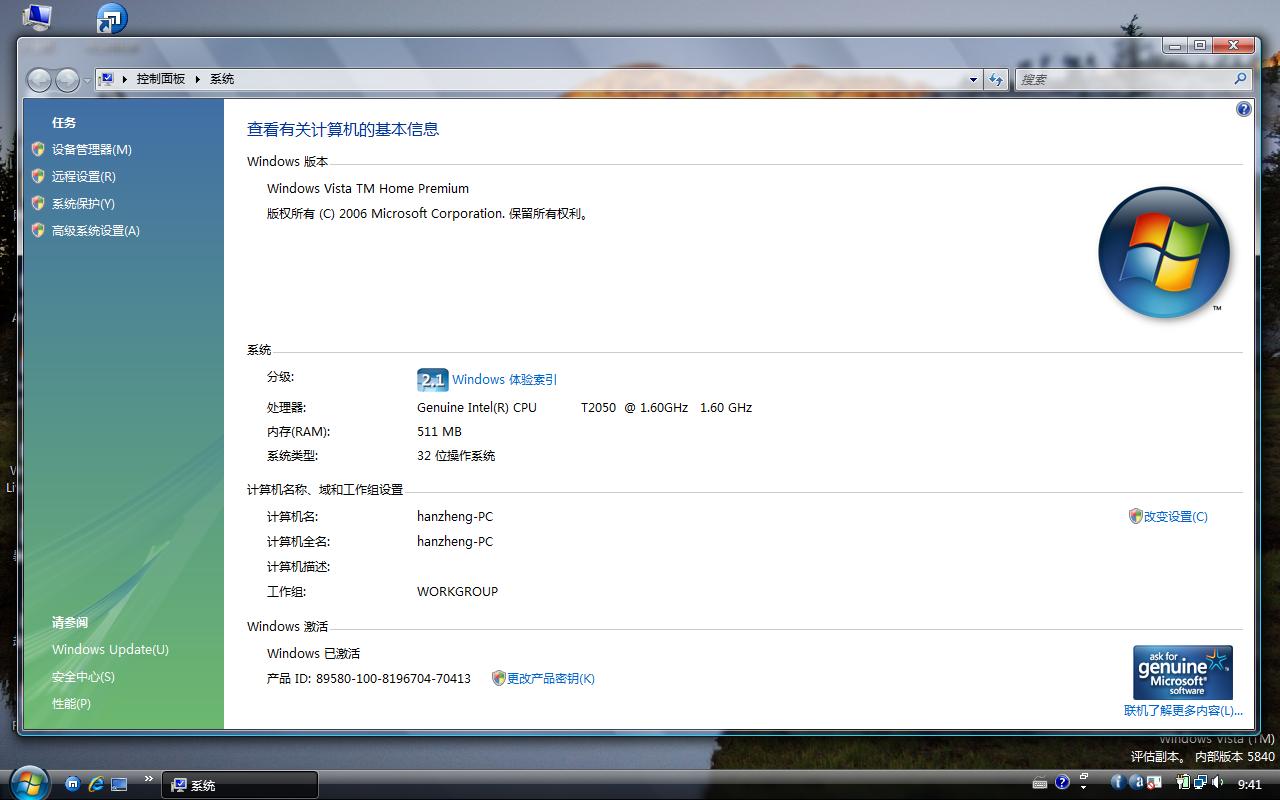Expand the arrow between 控制面板 and 系统
This screenshot has height=800, width=1280.
tap(198, 79)
